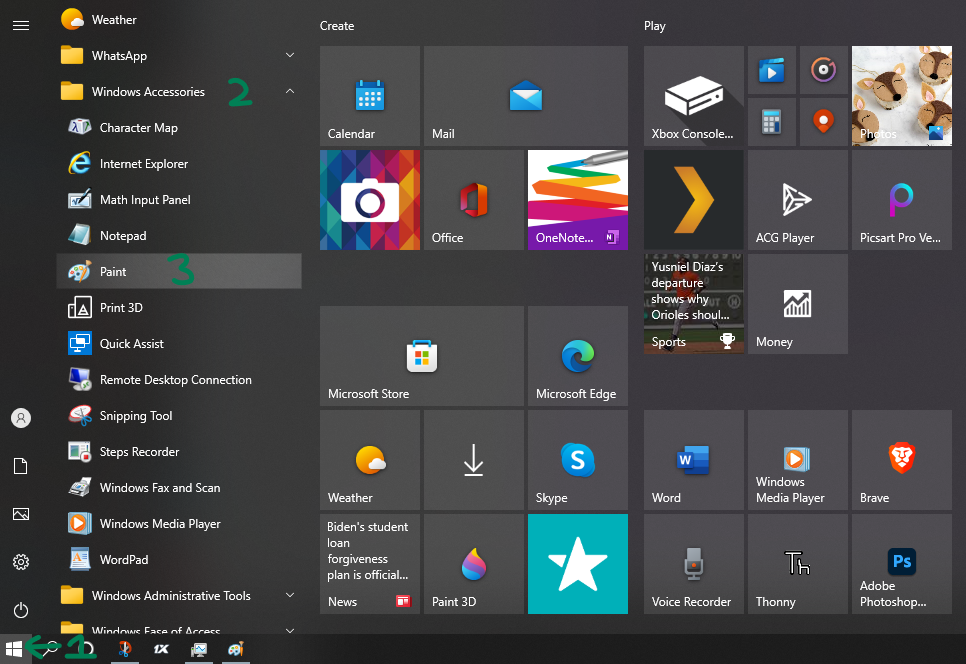Launch the Camera tile
966x664 pixels.
(x=370, y=200)
